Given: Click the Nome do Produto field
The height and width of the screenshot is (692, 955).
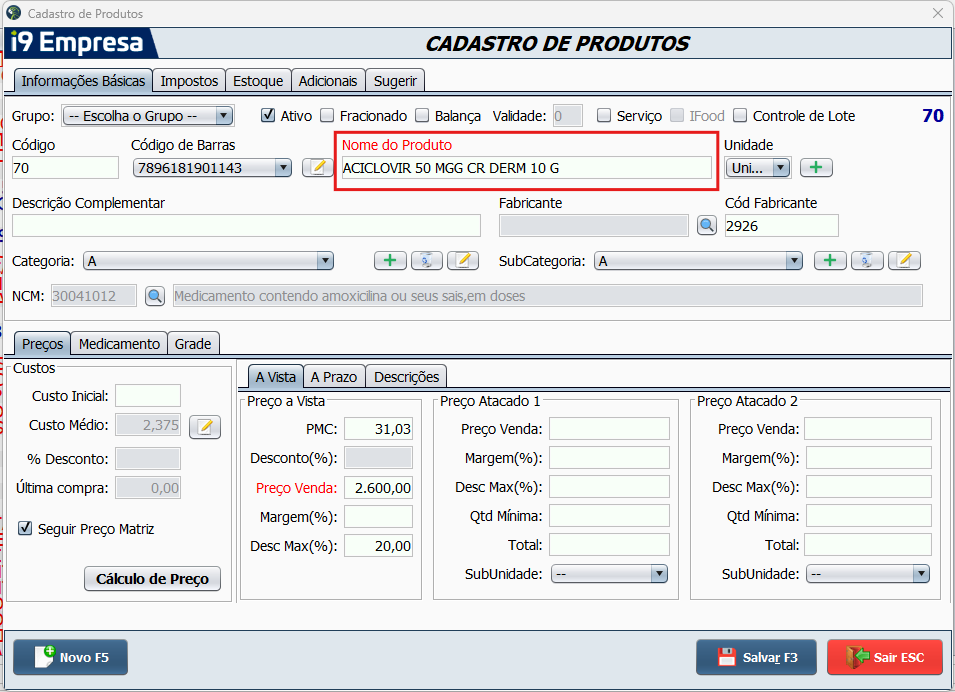Looking at the screenshot, I should coord(526,168).
